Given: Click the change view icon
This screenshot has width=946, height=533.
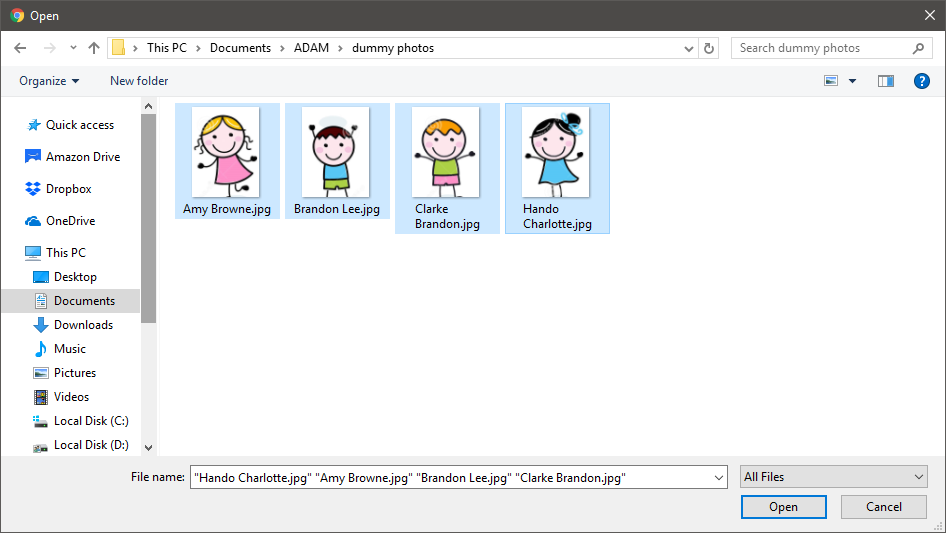Looking at the screenshot, I should 831,81.
